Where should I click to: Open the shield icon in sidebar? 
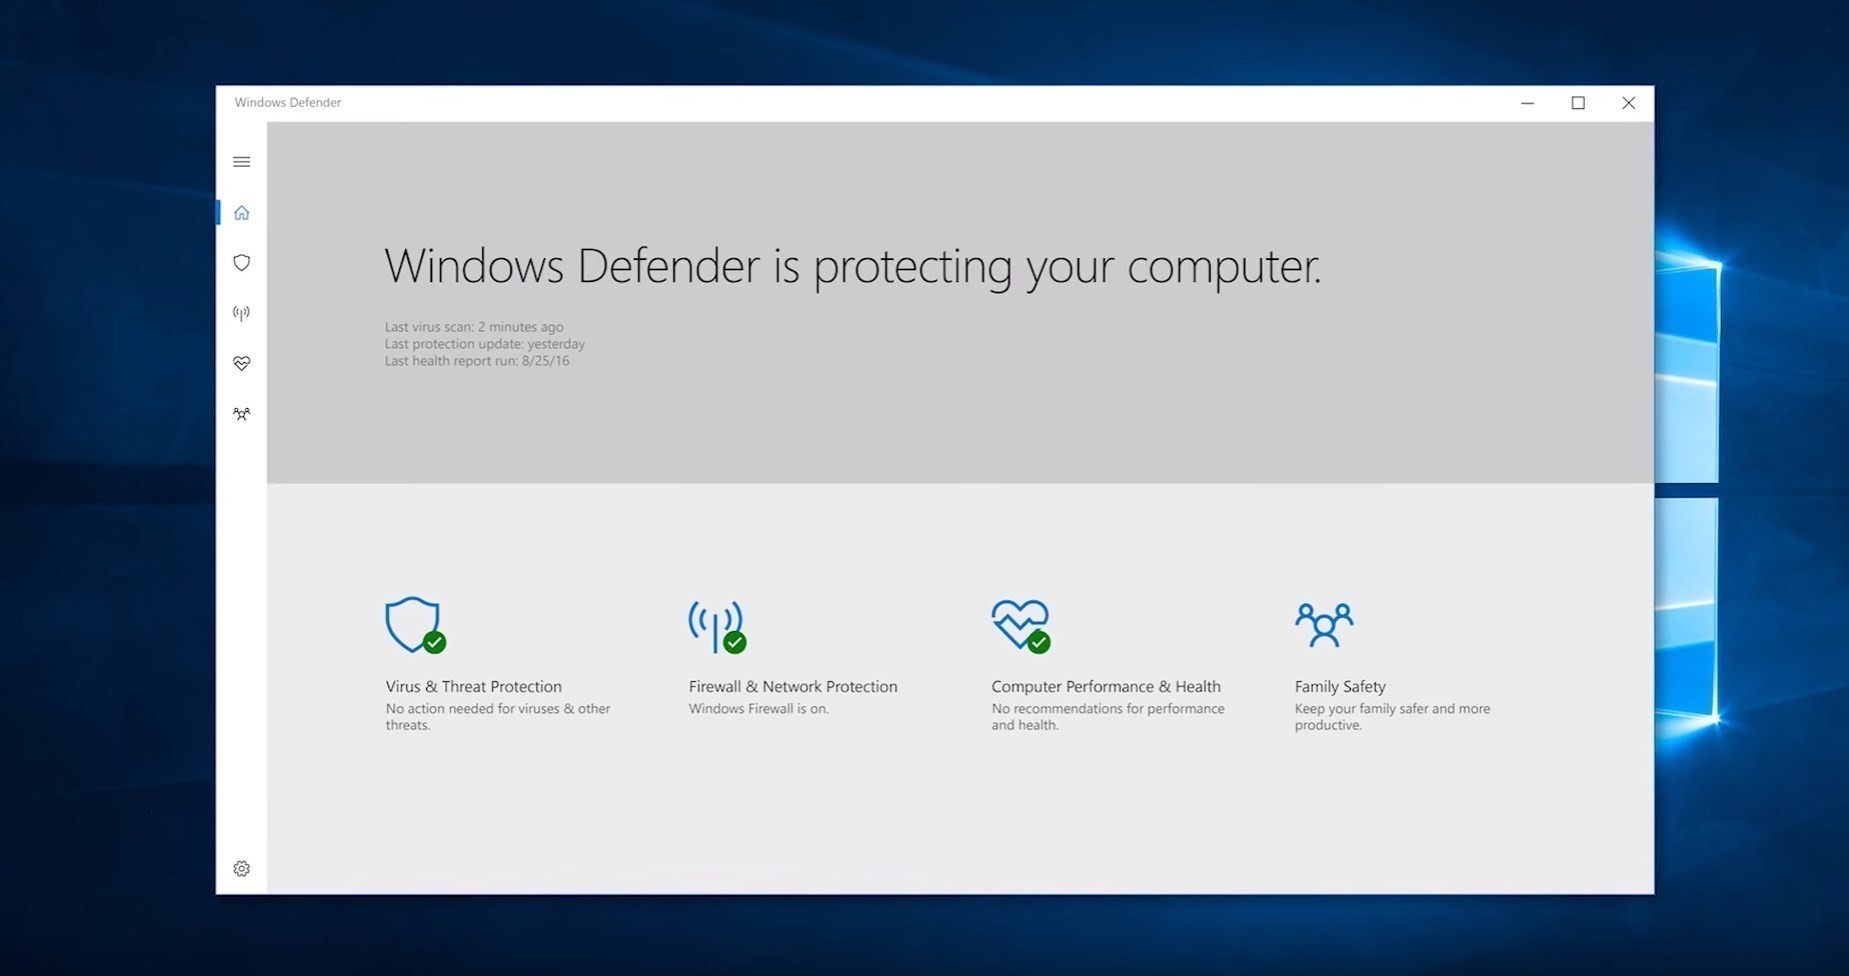click(x=241, y=262)
